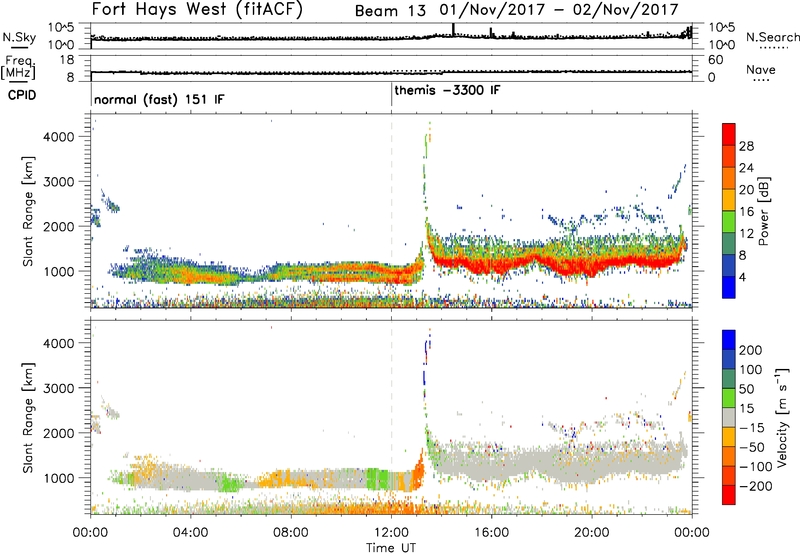Viewport: 800px width, 554px height.
Task: Click the date range '01/Nov/2017 - 02/Nov/2017'
Action: [x=559, y=10]
